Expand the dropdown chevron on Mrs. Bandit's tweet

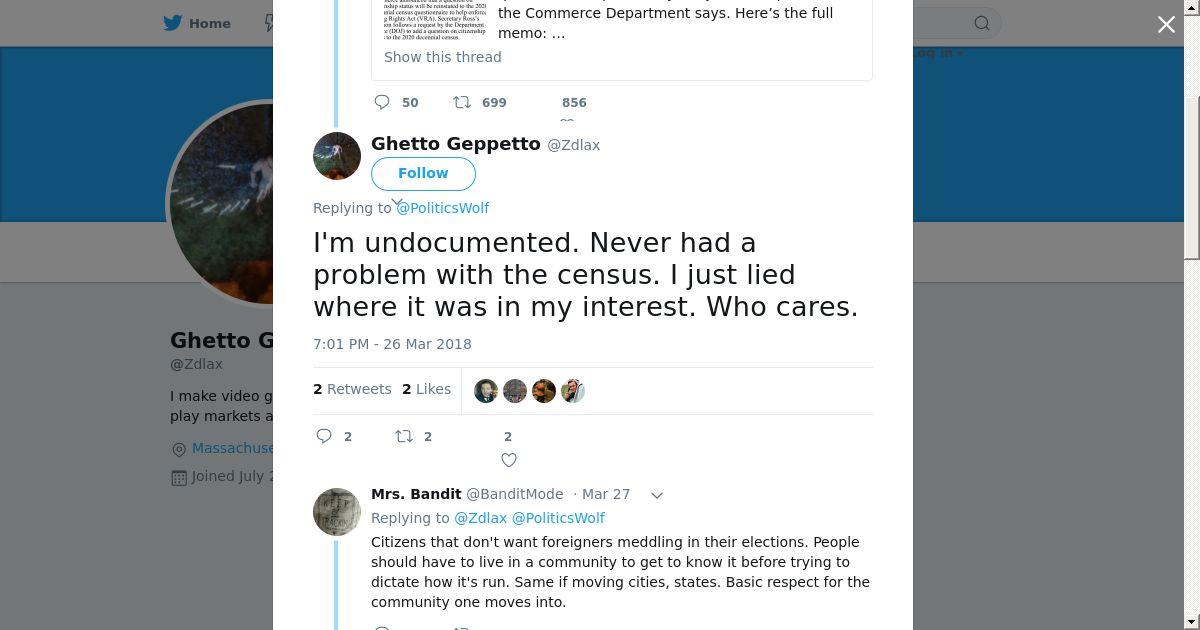(657, 495)
